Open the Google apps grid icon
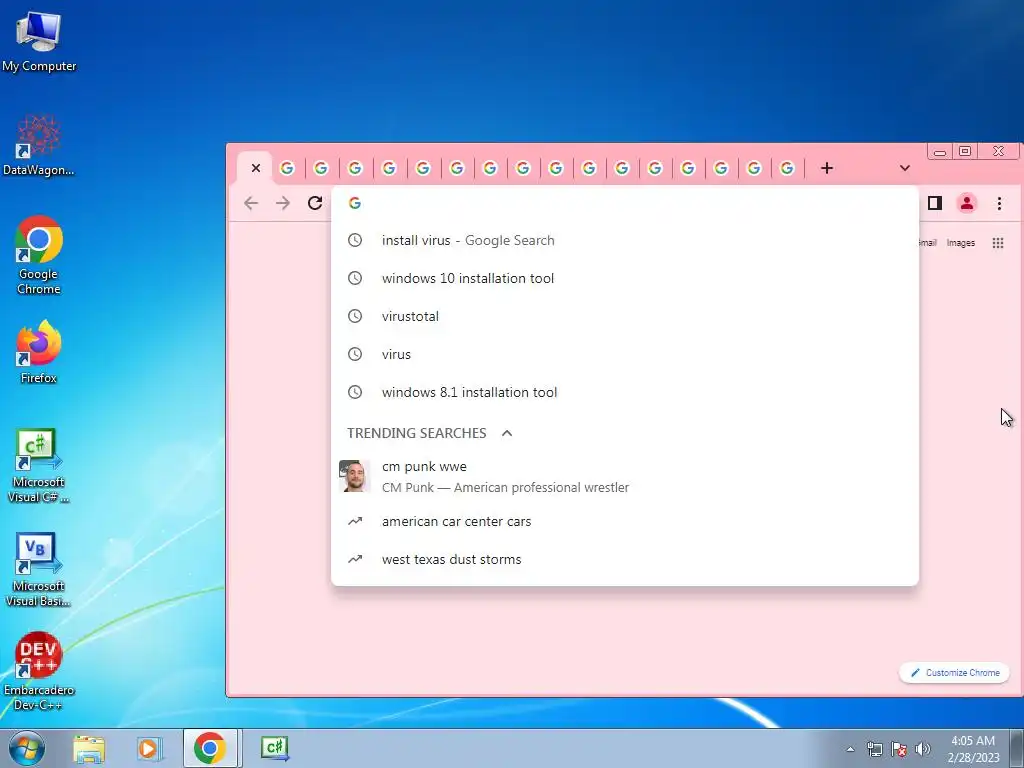Image resolution: width=1024 pixels, height=768 pixels. (998, 243)
